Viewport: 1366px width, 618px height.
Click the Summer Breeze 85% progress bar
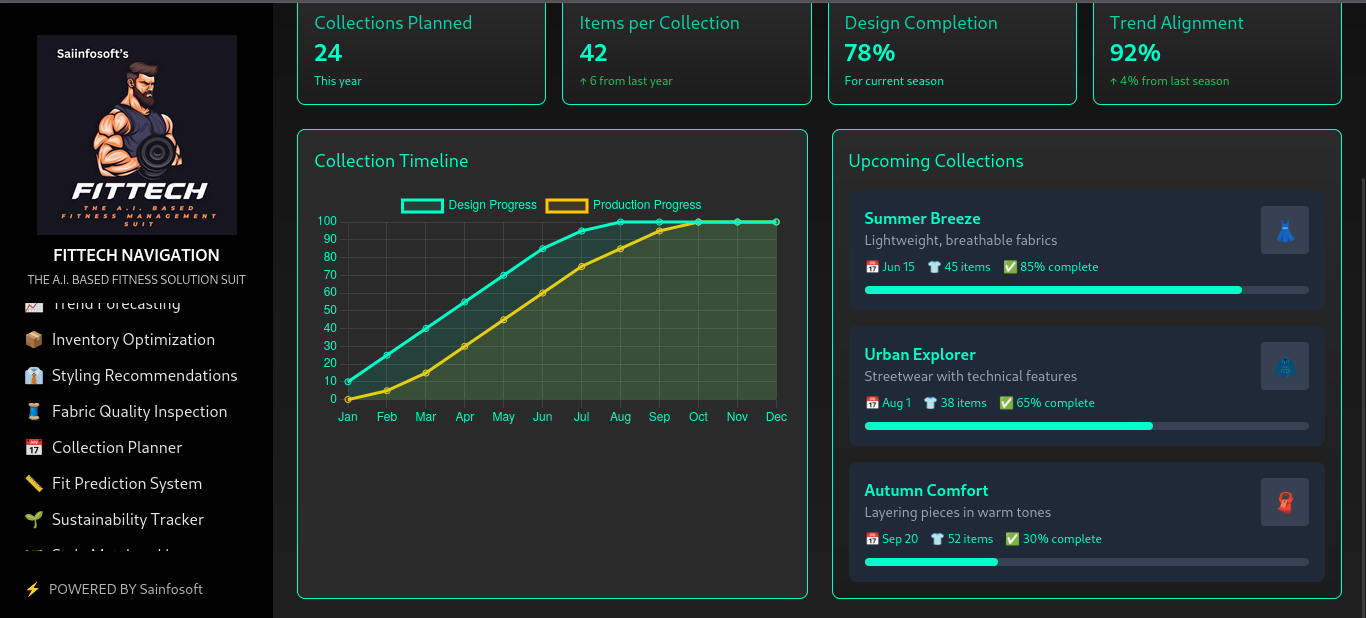click(1086, 290)
